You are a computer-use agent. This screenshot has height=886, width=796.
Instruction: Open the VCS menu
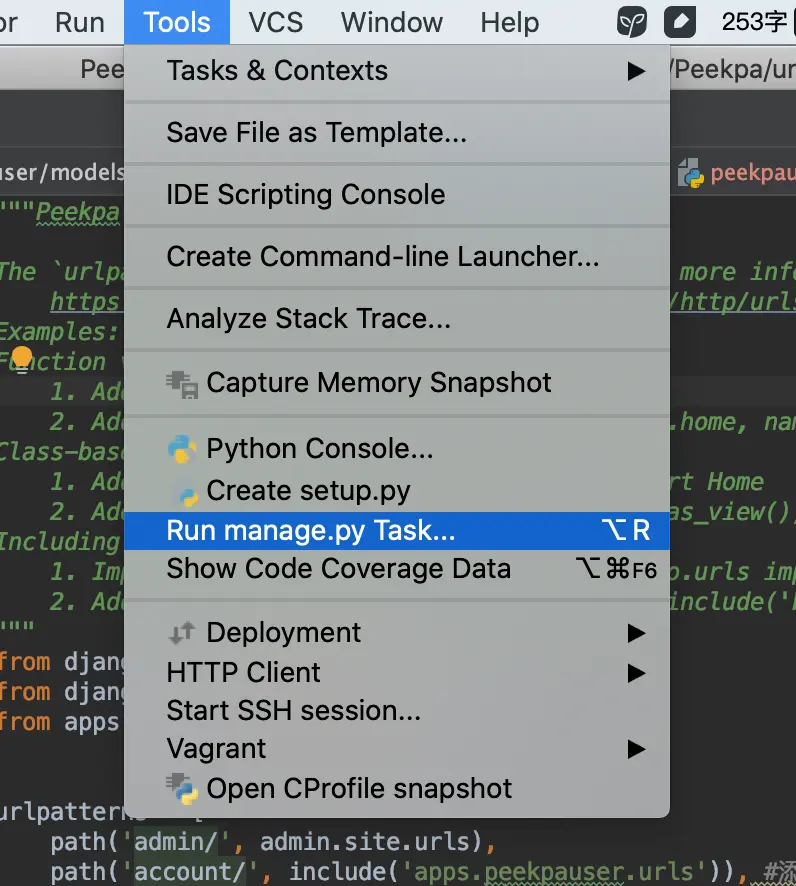tap(276, 22)
